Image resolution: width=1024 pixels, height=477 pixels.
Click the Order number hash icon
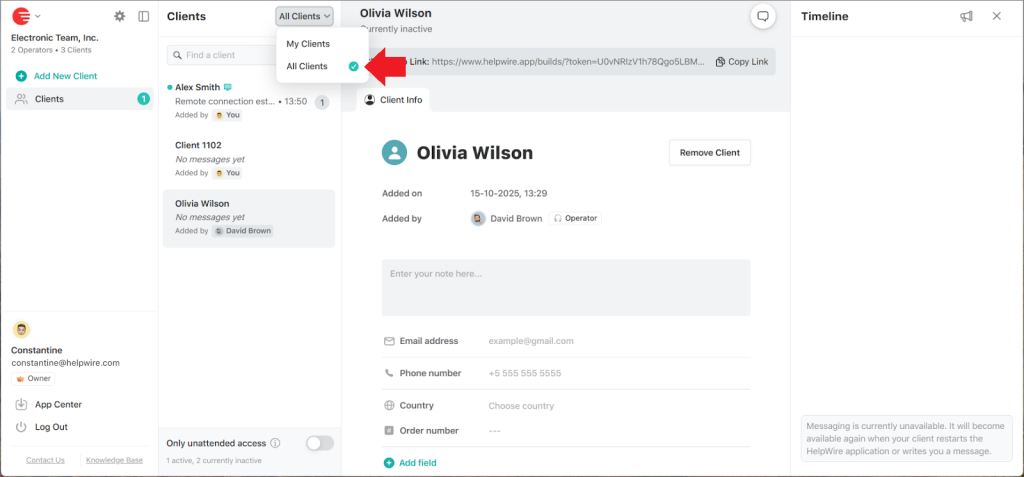(389, 431)
